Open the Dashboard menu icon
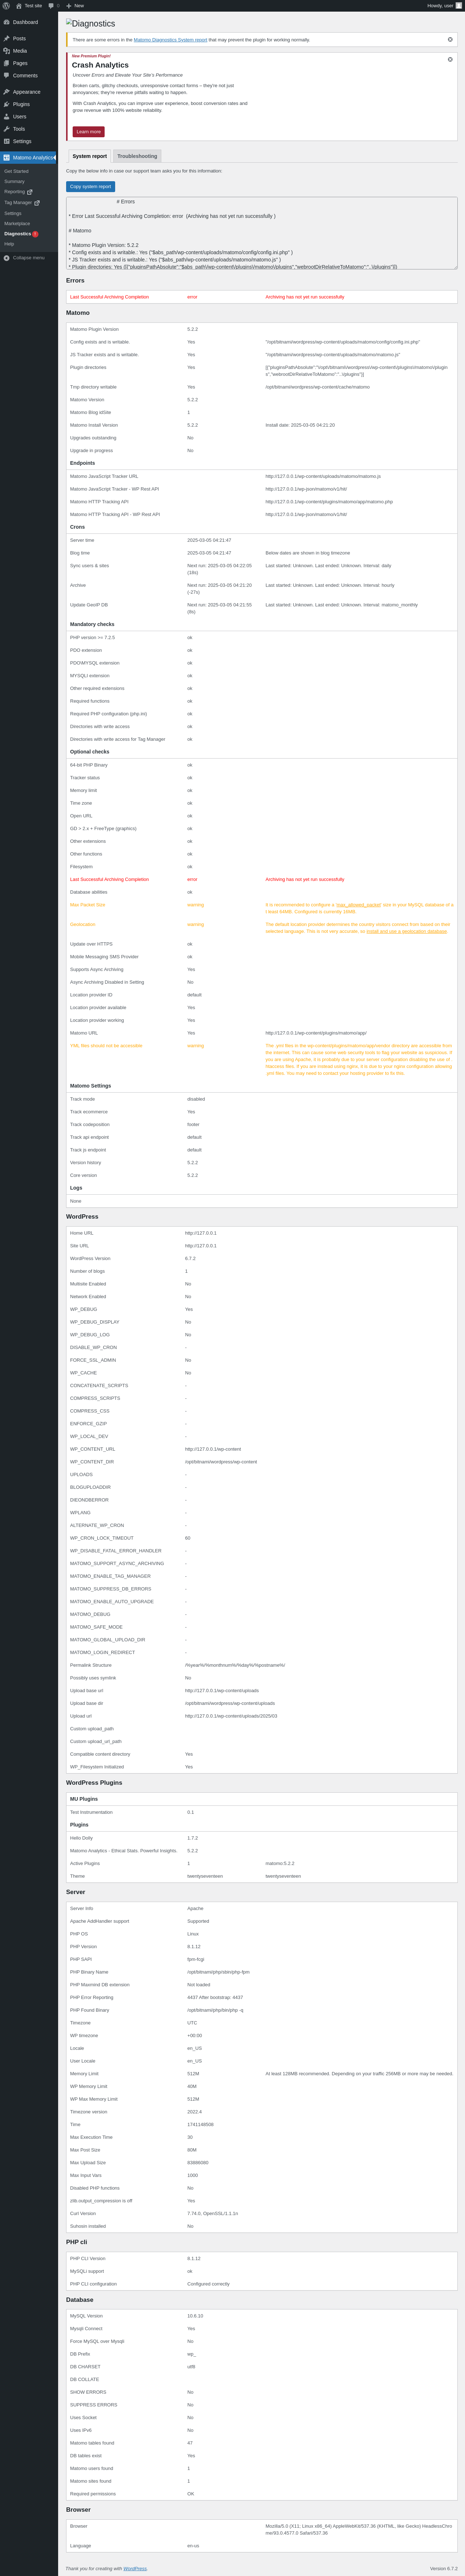Viewport: 465px width, 2576px height. tap(7, 22)
